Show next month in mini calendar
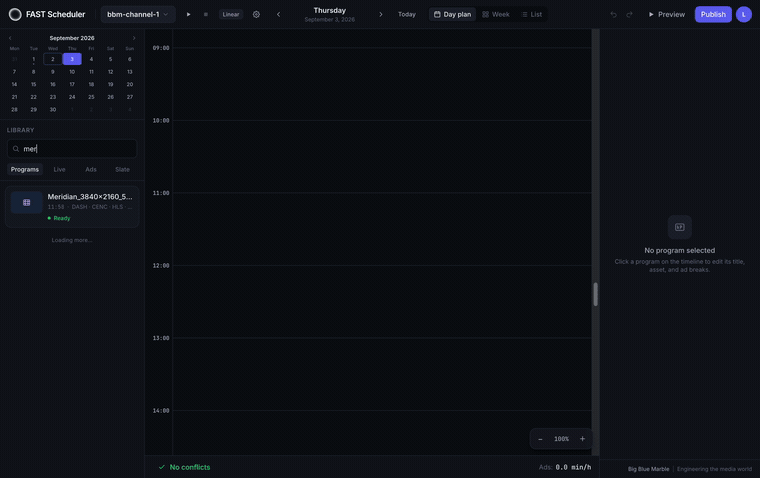Viewport: 760px width, 478px height. (134, 38)
